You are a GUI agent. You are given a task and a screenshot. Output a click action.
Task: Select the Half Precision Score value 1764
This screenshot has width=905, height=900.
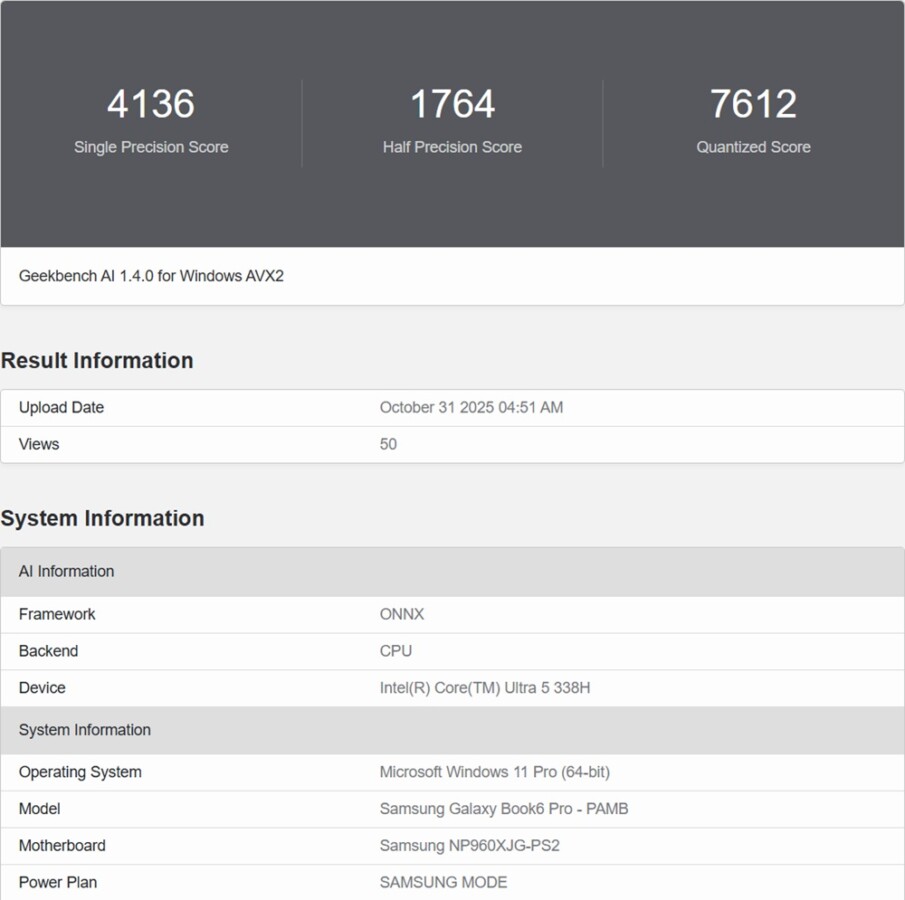pyautogui.click(x=452, y=103)
